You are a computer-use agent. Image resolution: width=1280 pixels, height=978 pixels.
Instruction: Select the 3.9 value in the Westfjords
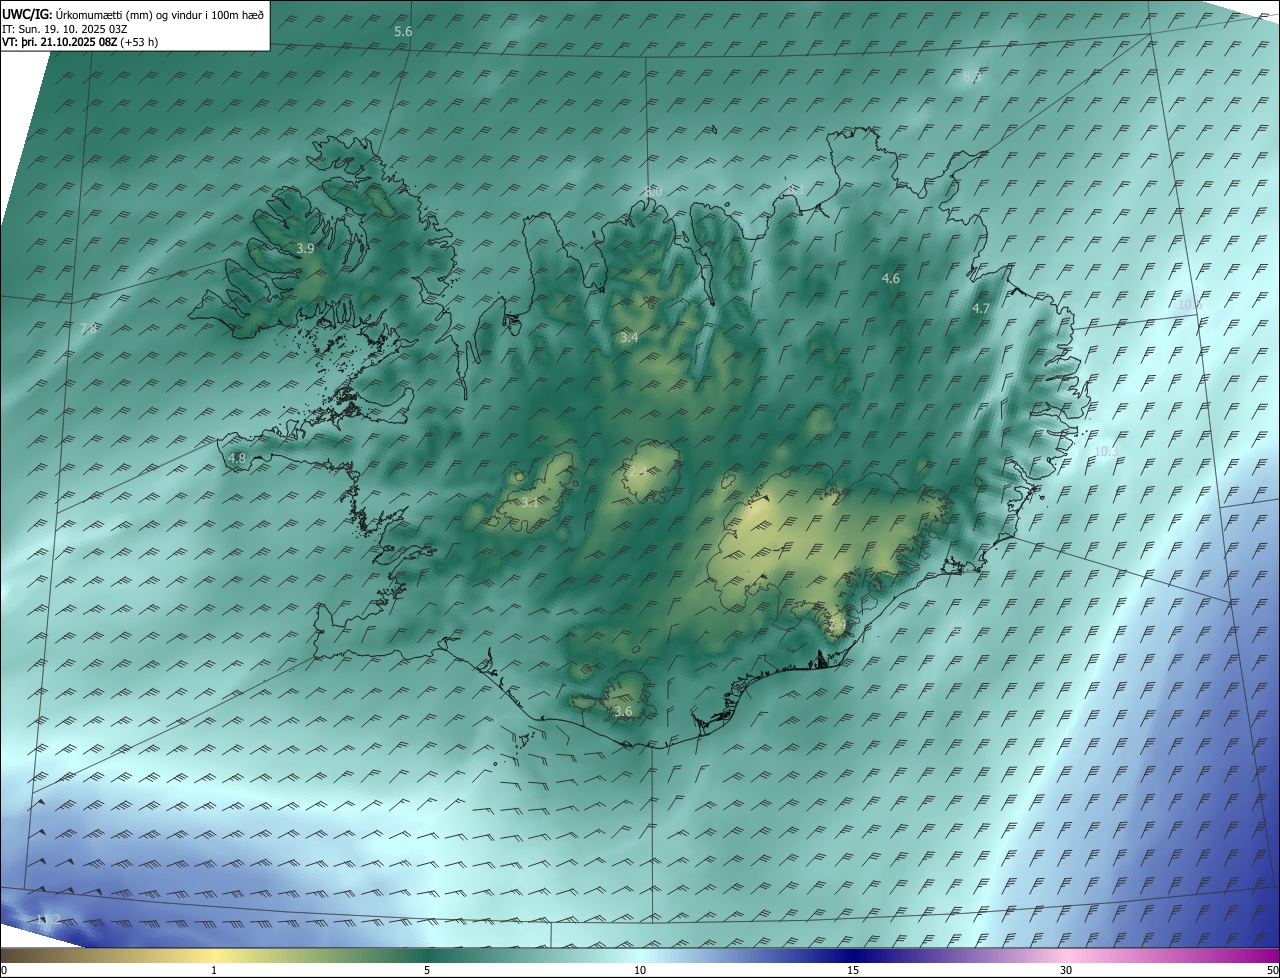[306, 248]
